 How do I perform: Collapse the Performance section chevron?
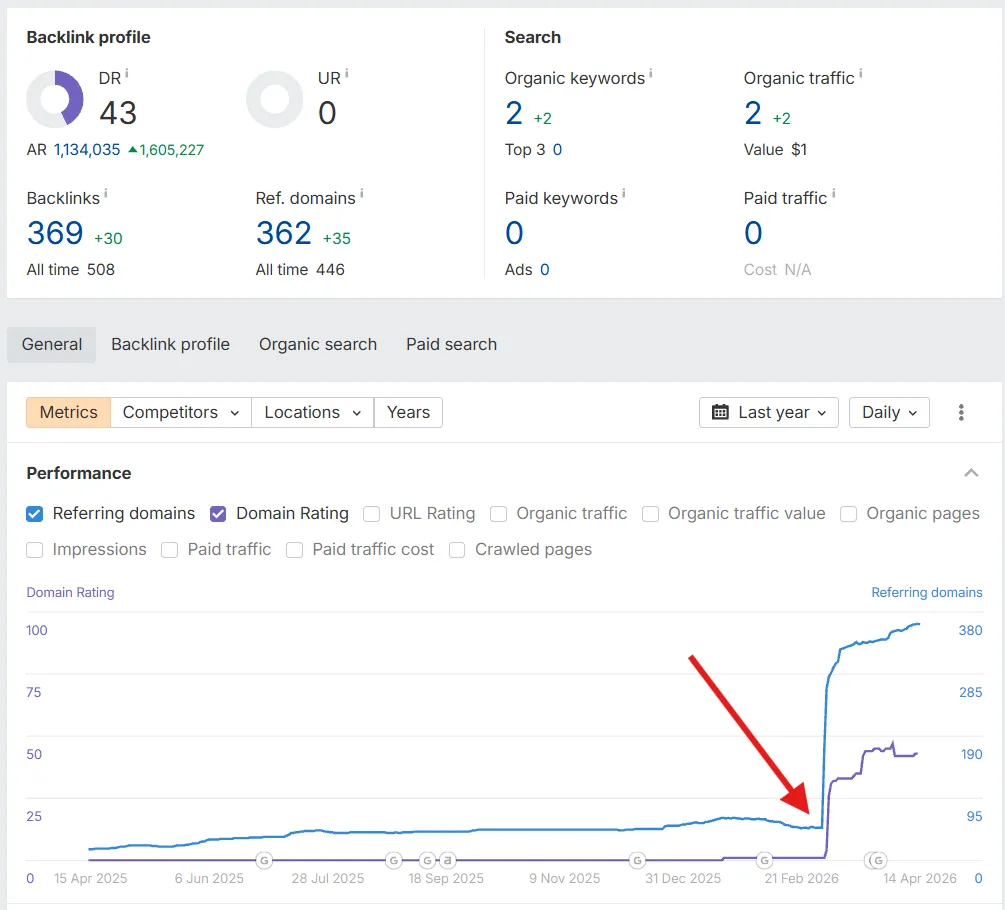click(x=970, y=473)
